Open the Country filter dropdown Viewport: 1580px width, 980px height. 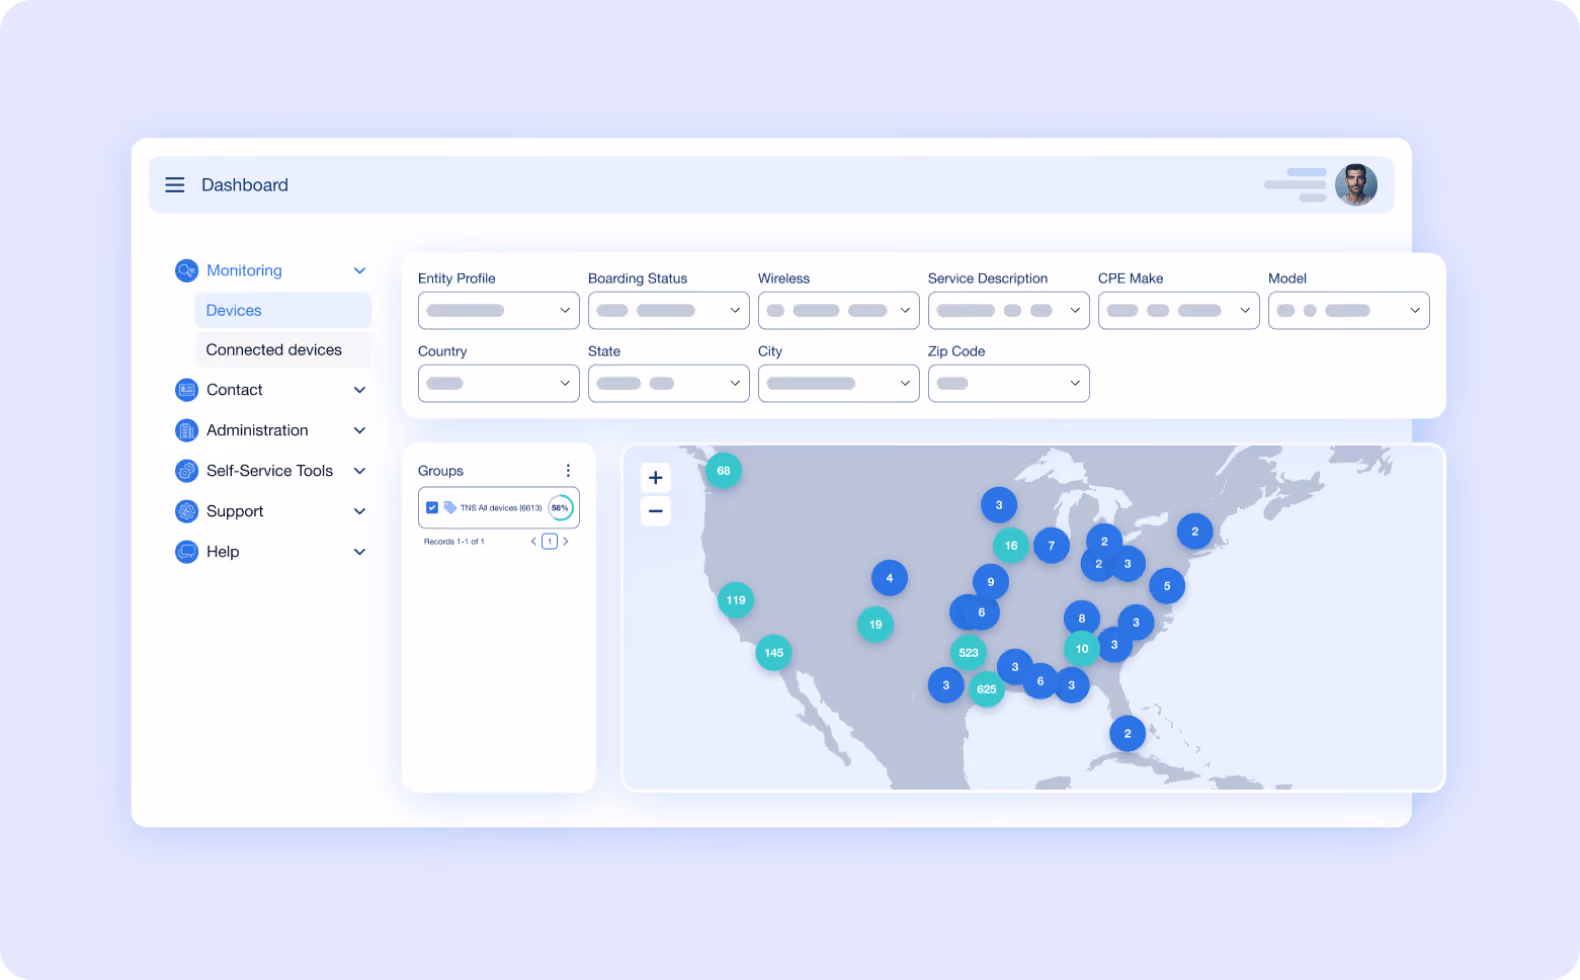pos(499,384)
